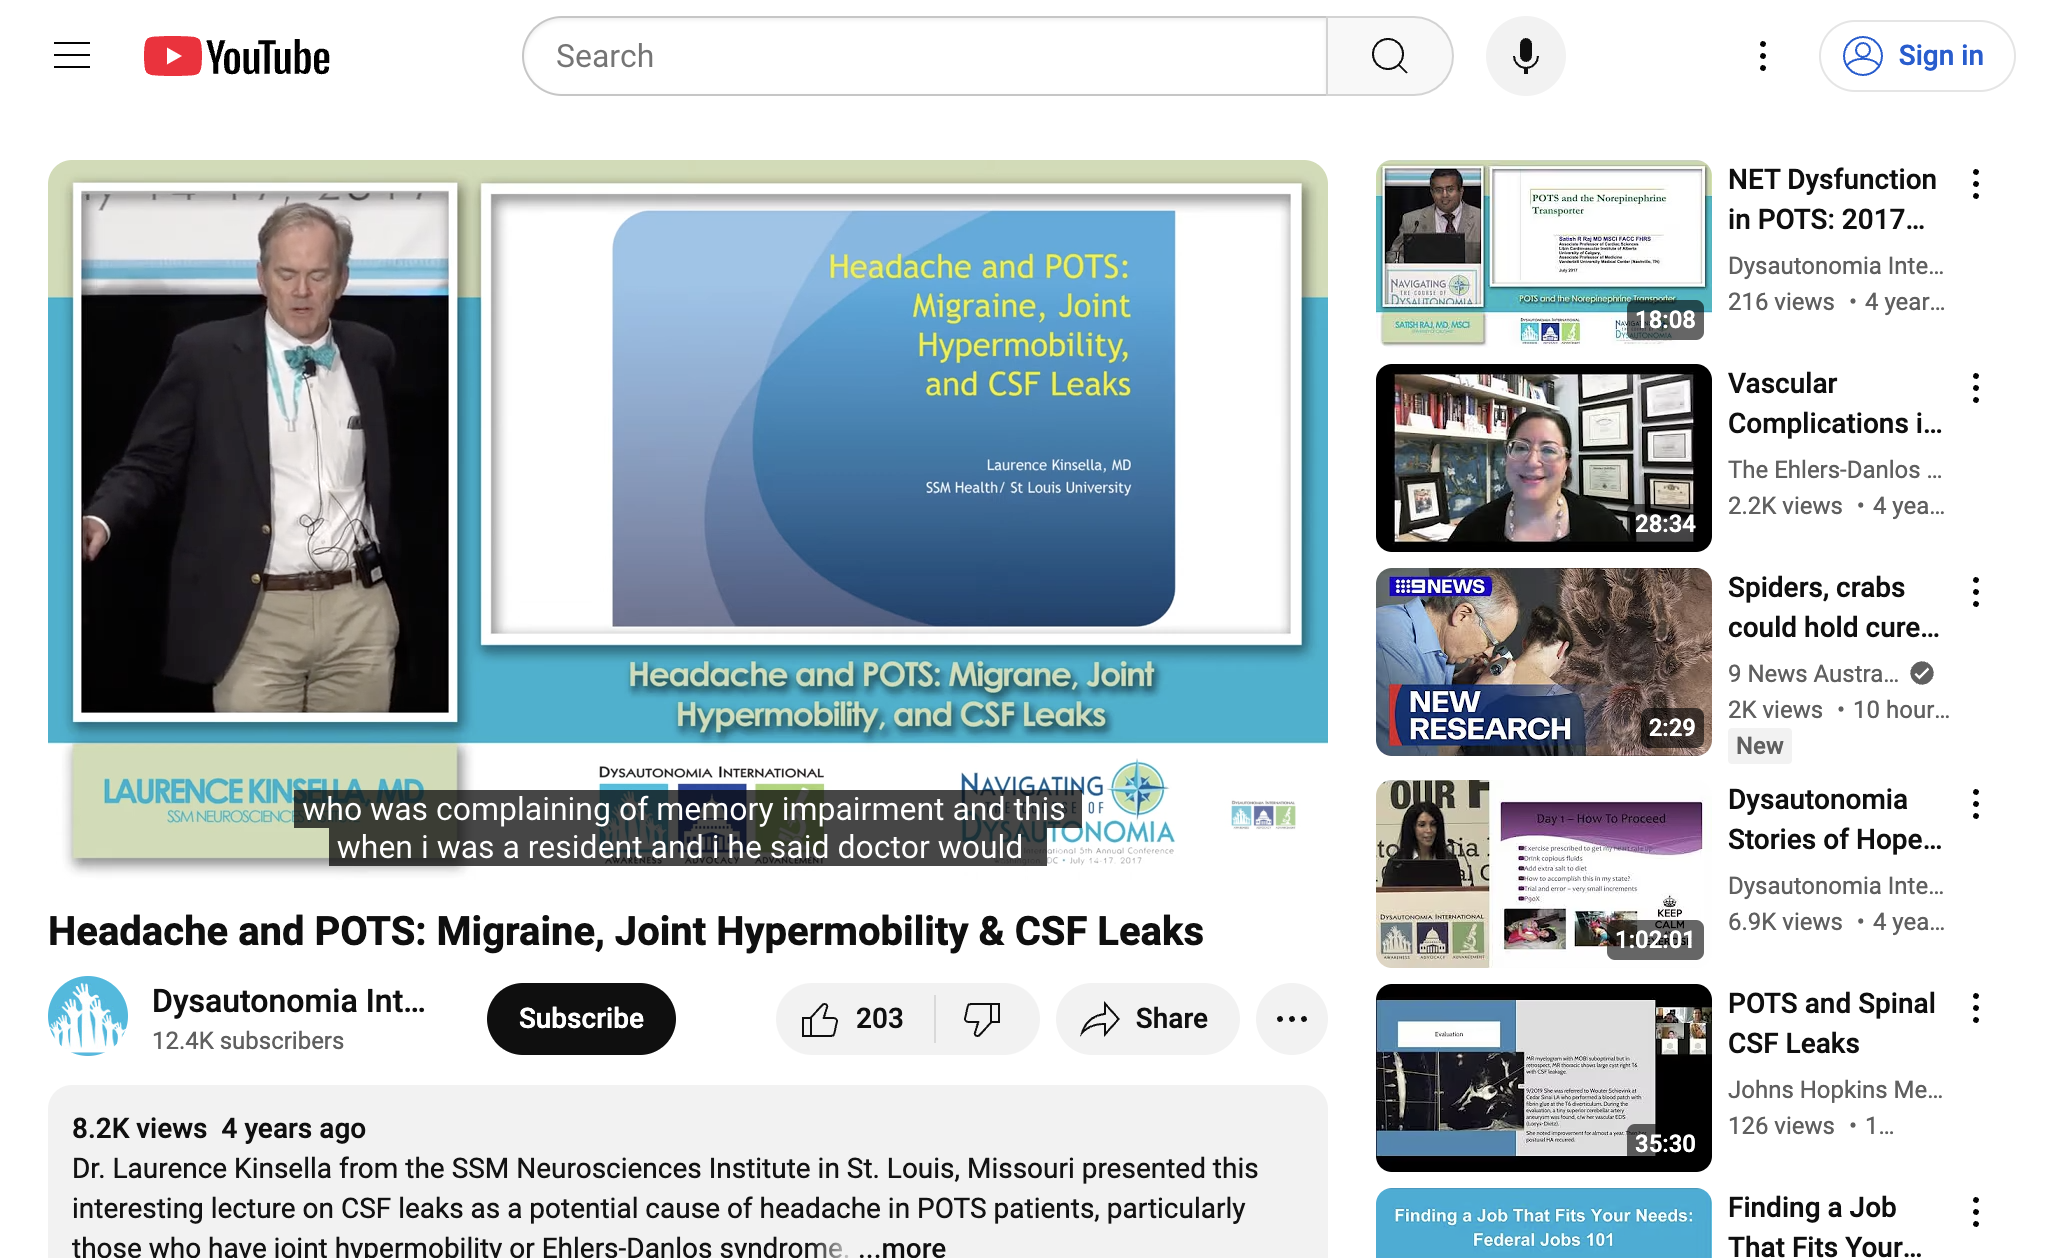2048x1258 pixels.
Task: Open more actions ellipsis under video
Action: click(x=1292, y=1019)
